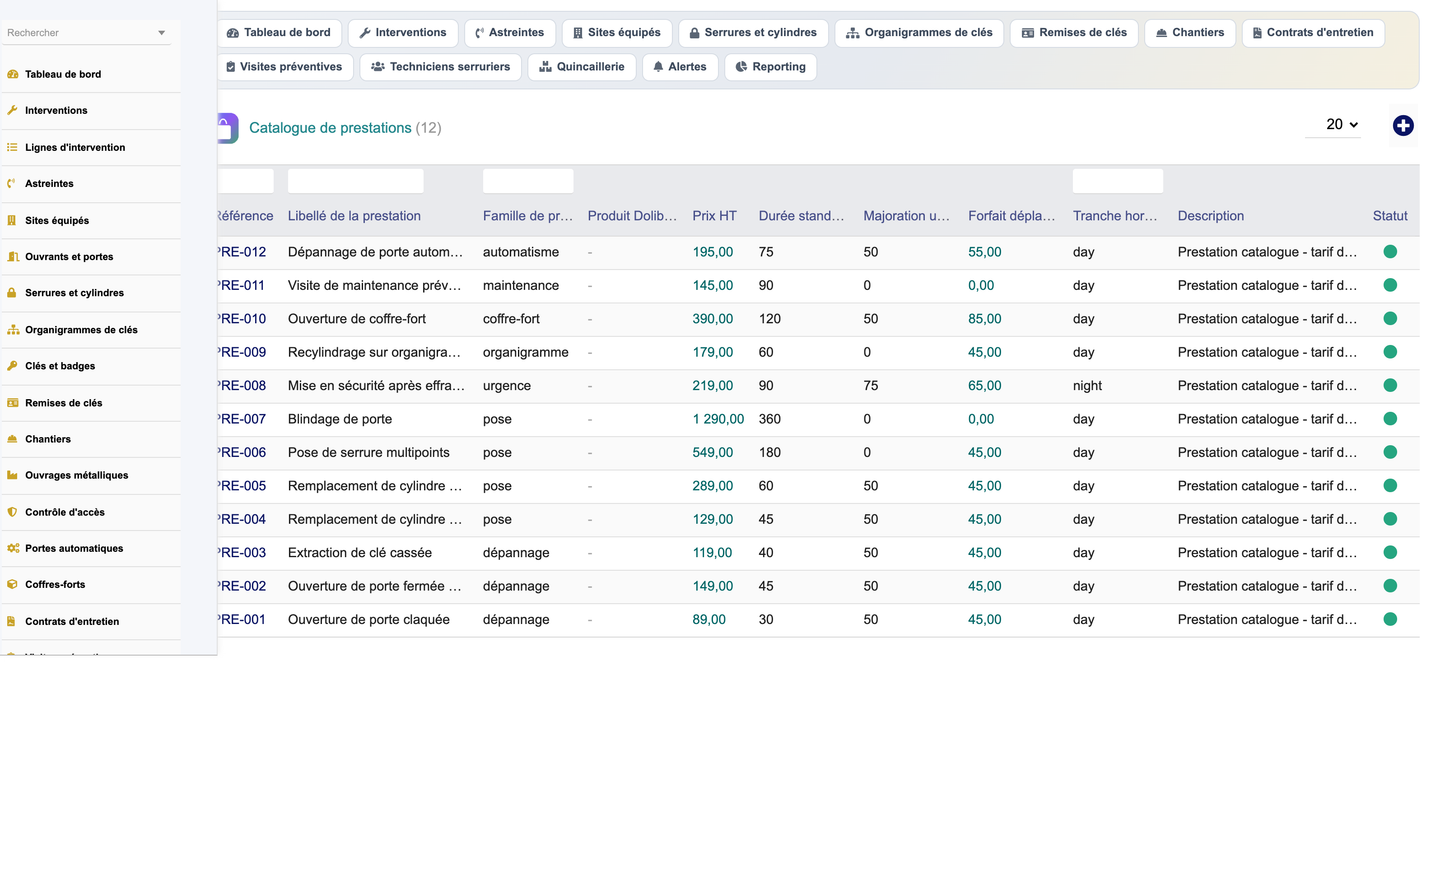
Task: Click the green status dot for PRE-012
Action: (x=1390, y=252)
